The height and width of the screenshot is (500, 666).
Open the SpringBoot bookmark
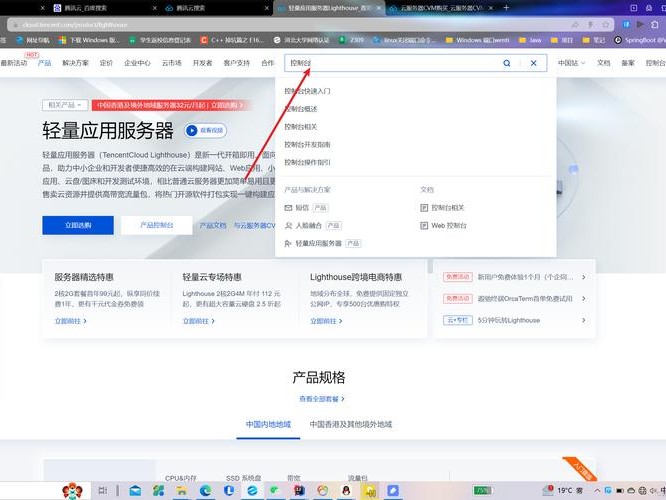pos(640,40)
